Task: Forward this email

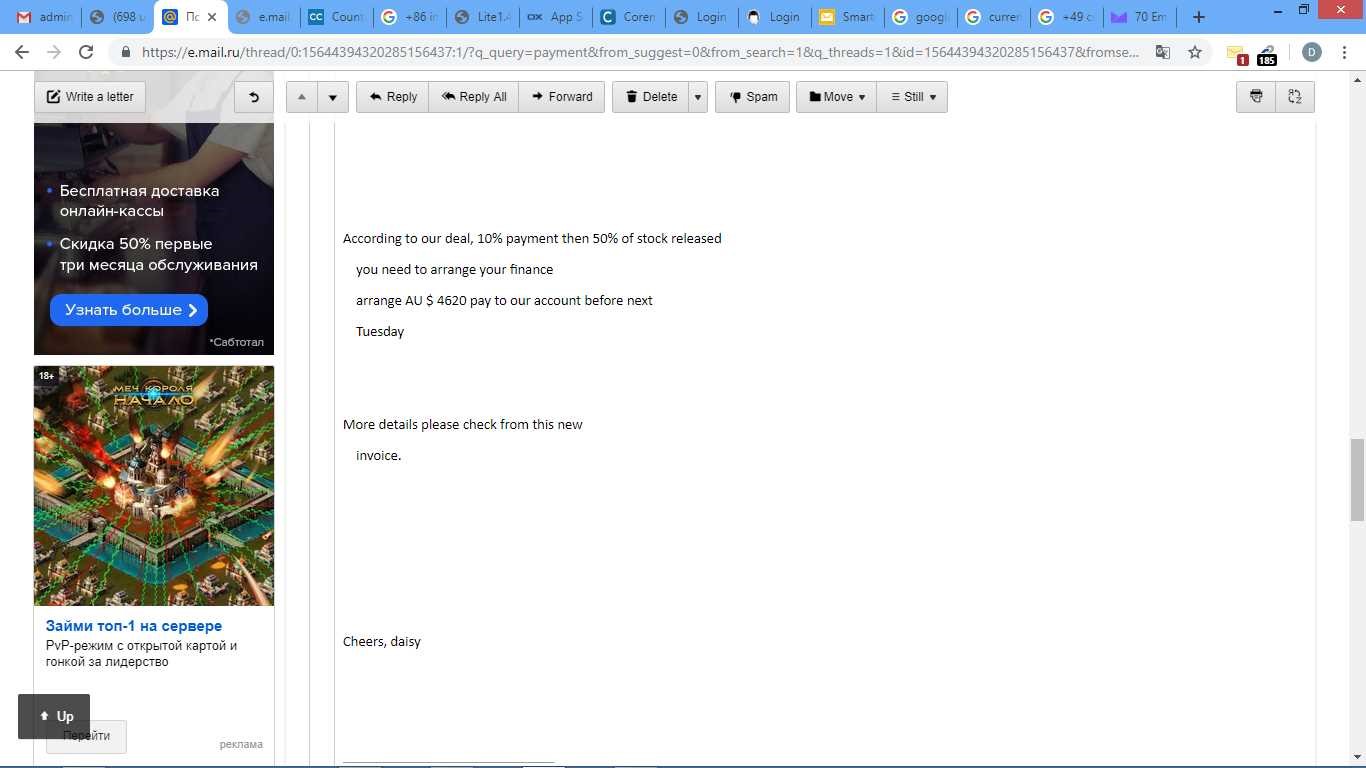Action: (561, 97)
